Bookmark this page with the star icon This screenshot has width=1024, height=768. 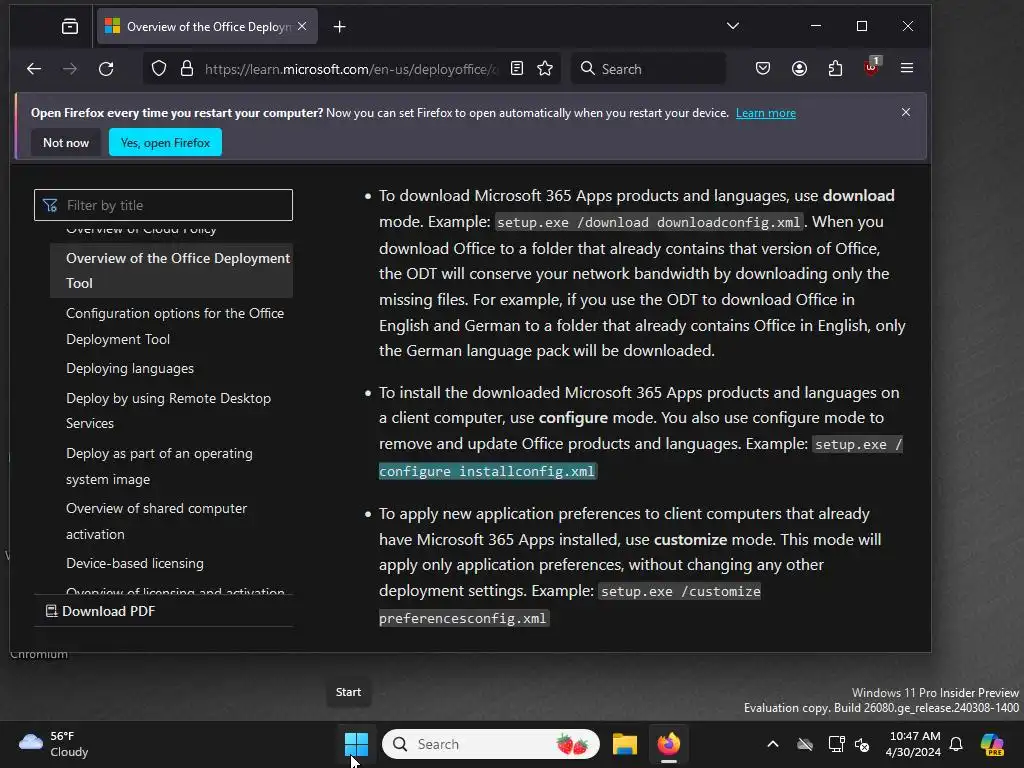coord(545,69)
